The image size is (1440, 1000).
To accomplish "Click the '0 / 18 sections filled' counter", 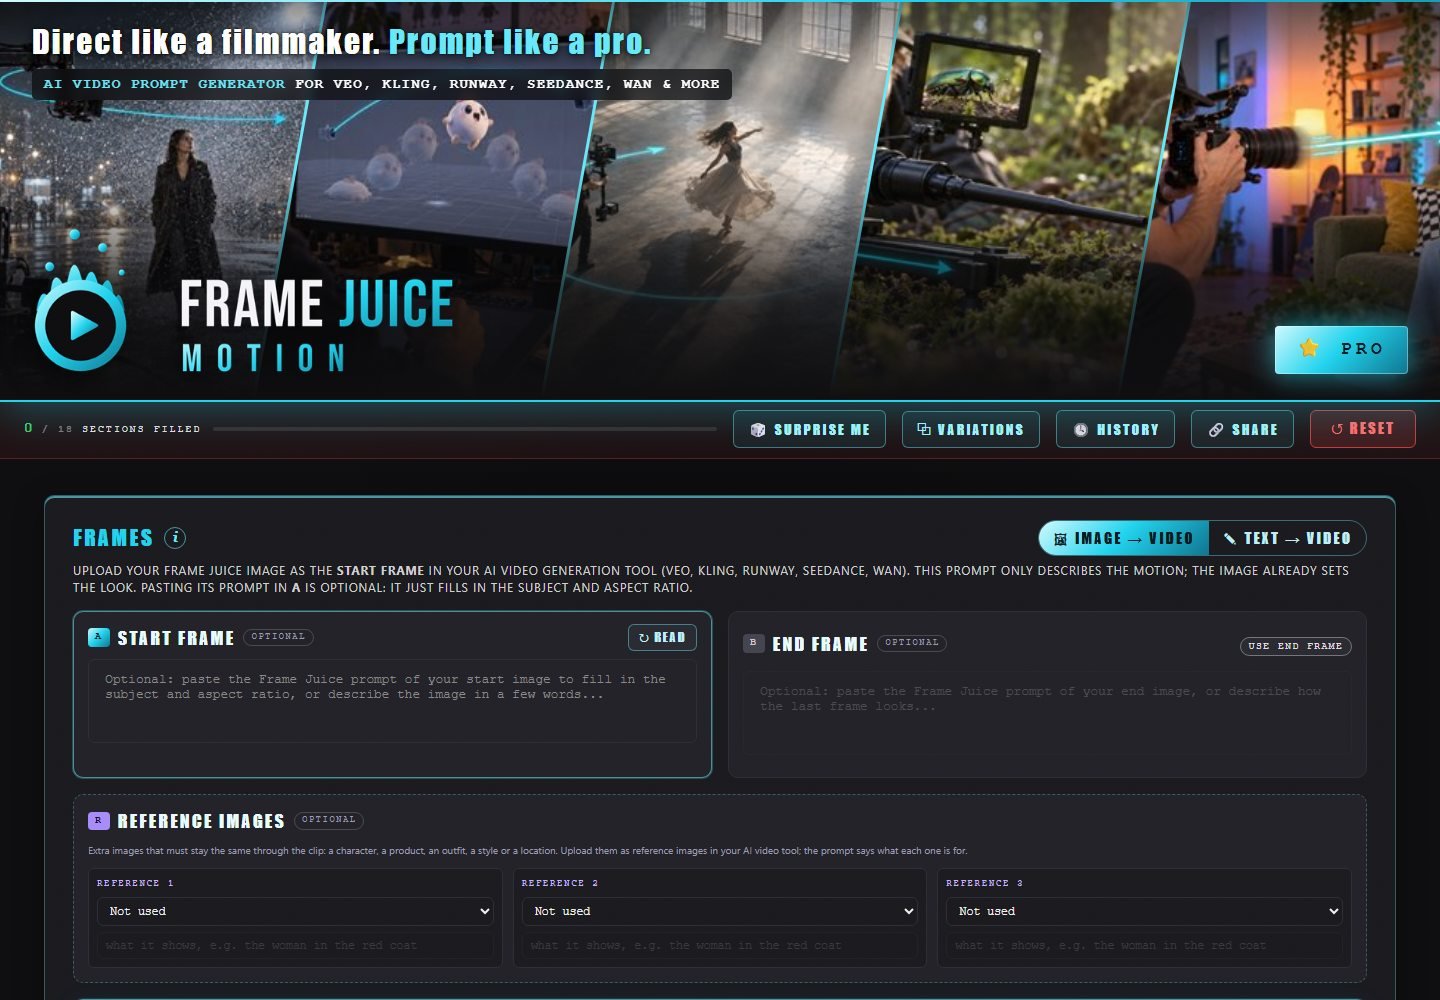I will [112, 428].
